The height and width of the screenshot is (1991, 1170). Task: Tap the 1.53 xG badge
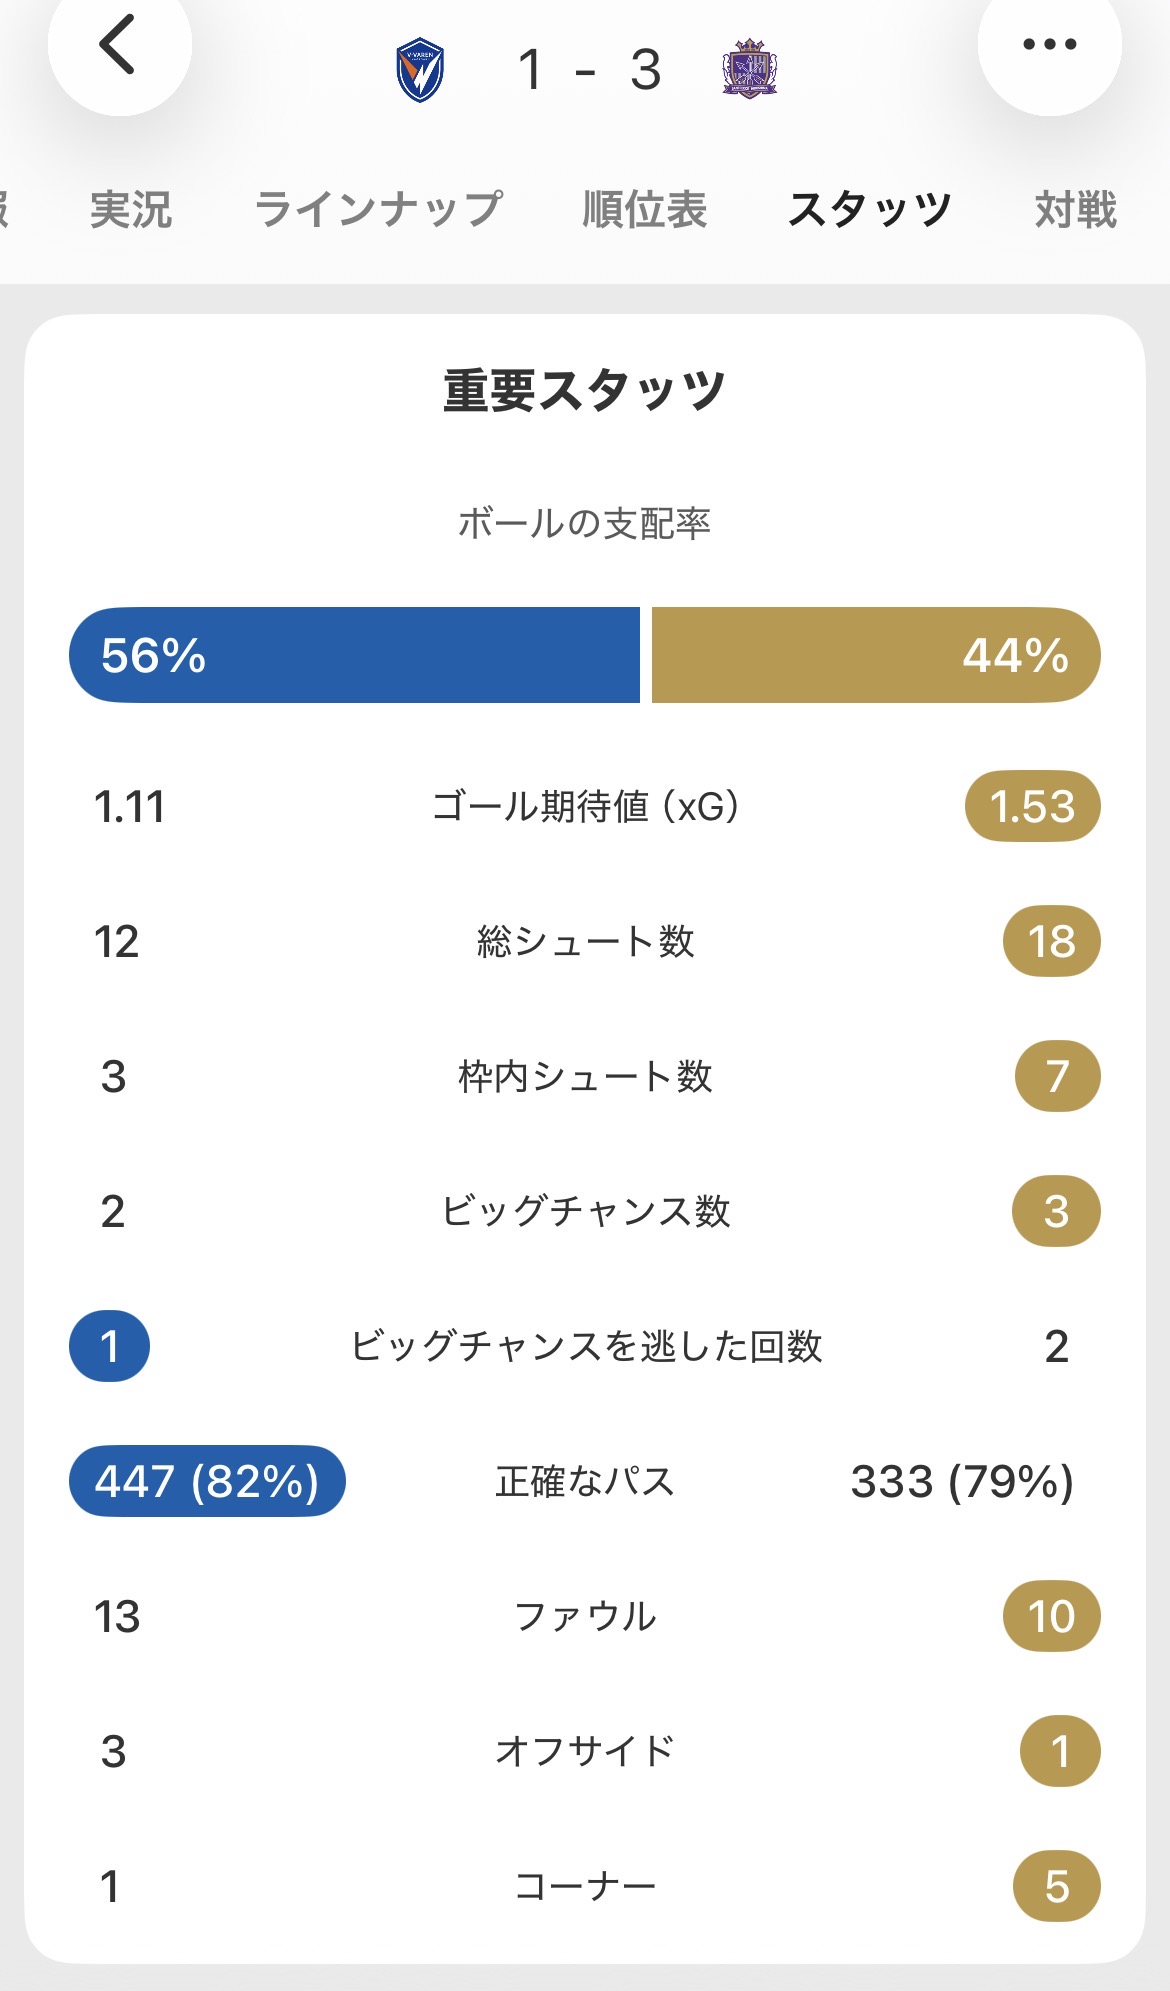[1032, 807]
